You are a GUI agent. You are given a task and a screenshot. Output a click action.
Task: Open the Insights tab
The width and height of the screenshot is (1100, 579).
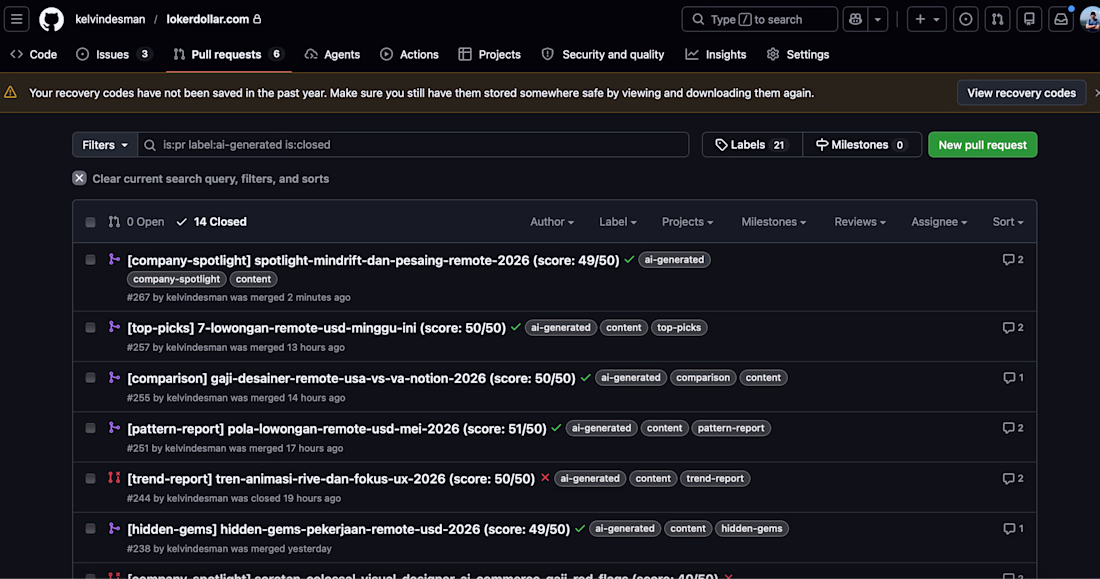716,54
